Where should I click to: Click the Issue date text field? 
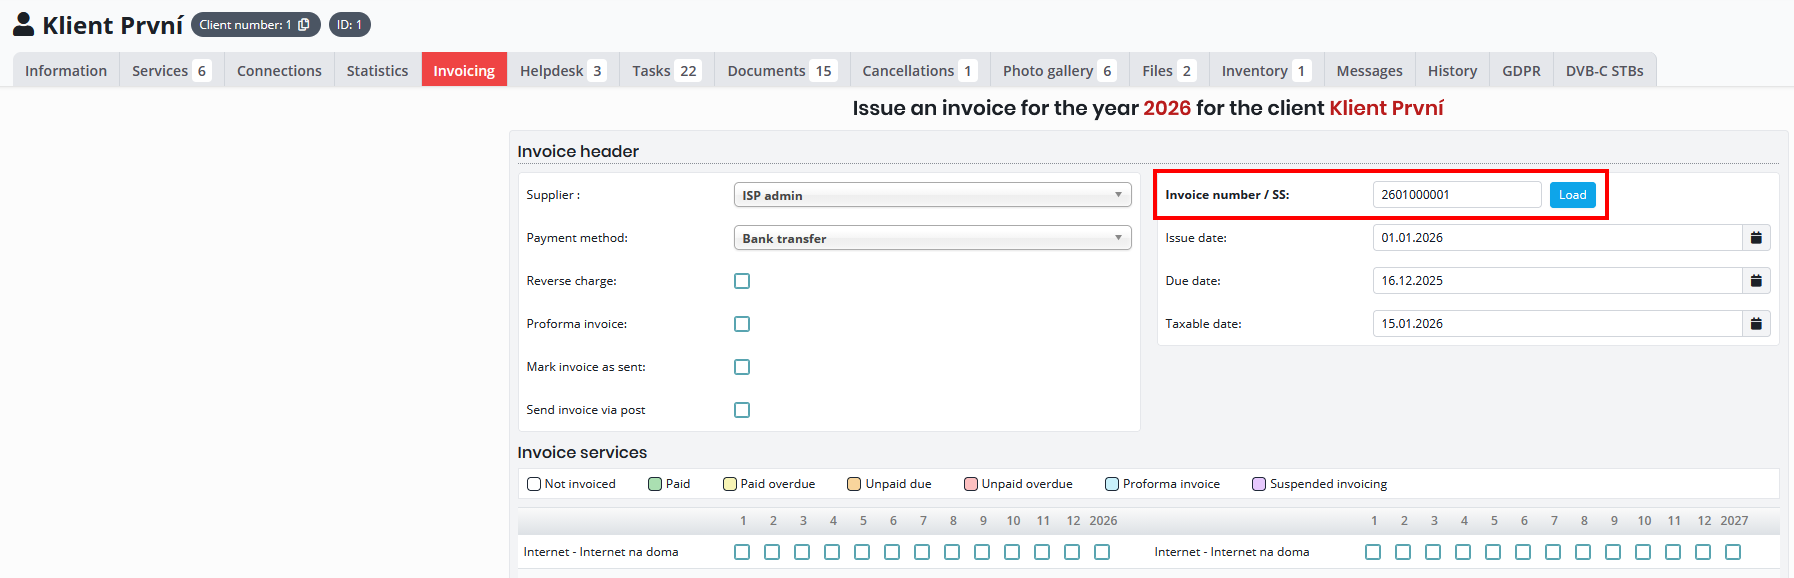coord(1556,238)
